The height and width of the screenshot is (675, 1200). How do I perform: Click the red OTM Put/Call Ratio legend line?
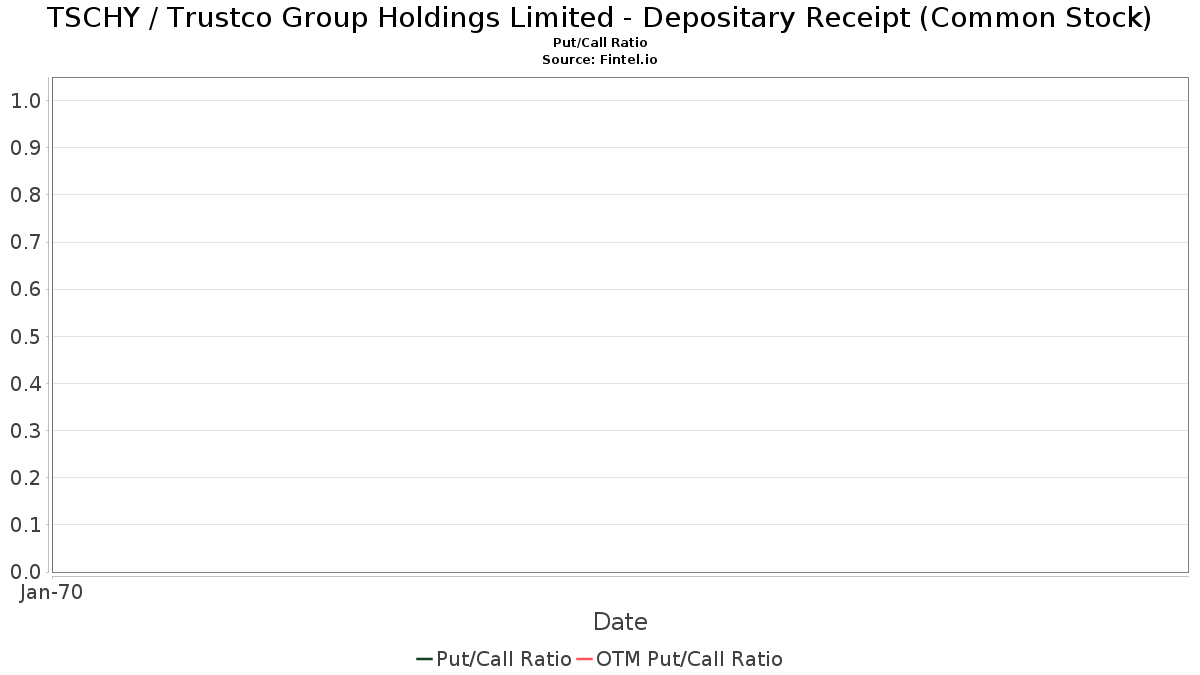coord(584,659)
